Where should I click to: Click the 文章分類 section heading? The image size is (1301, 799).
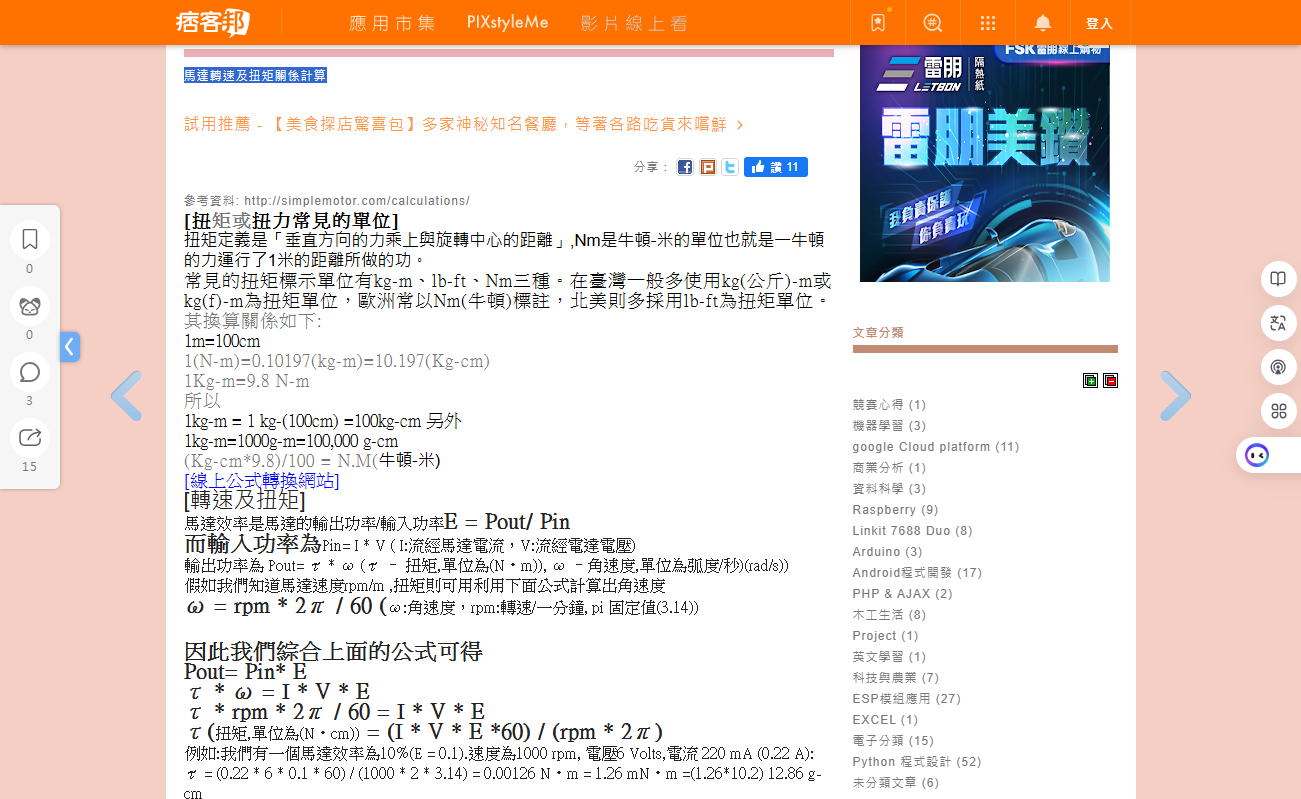point(878,333)
